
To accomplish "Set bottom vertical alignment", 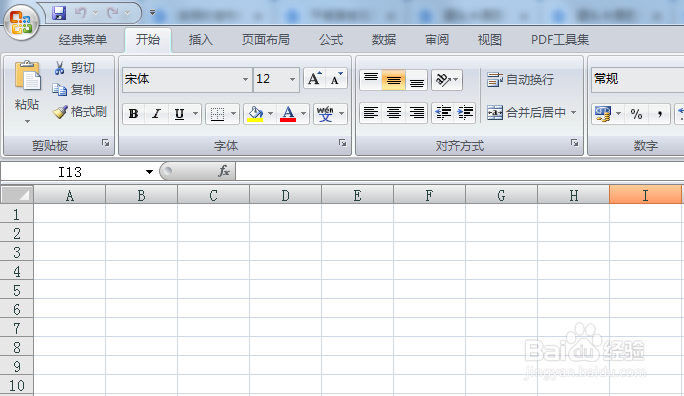I will [x=417, y=79].
